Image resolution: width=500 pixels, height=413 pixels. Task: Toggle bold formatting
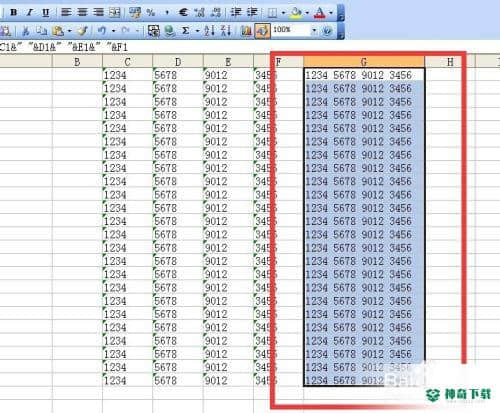[x=14, y=13]
